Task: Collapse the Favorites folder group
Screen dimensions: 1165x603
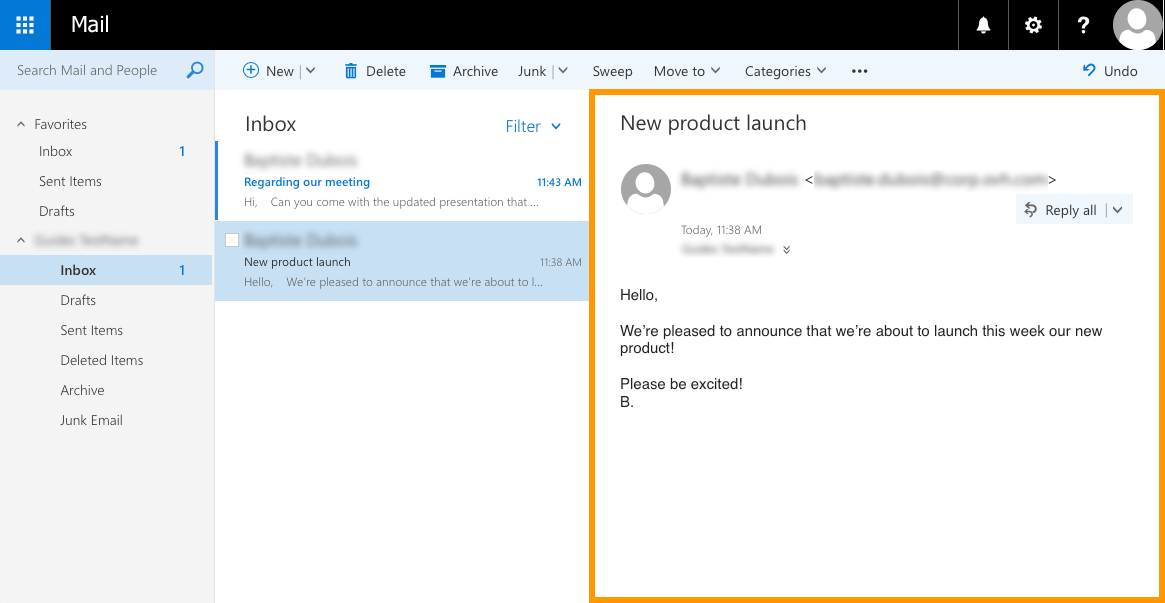Action: 21,124
